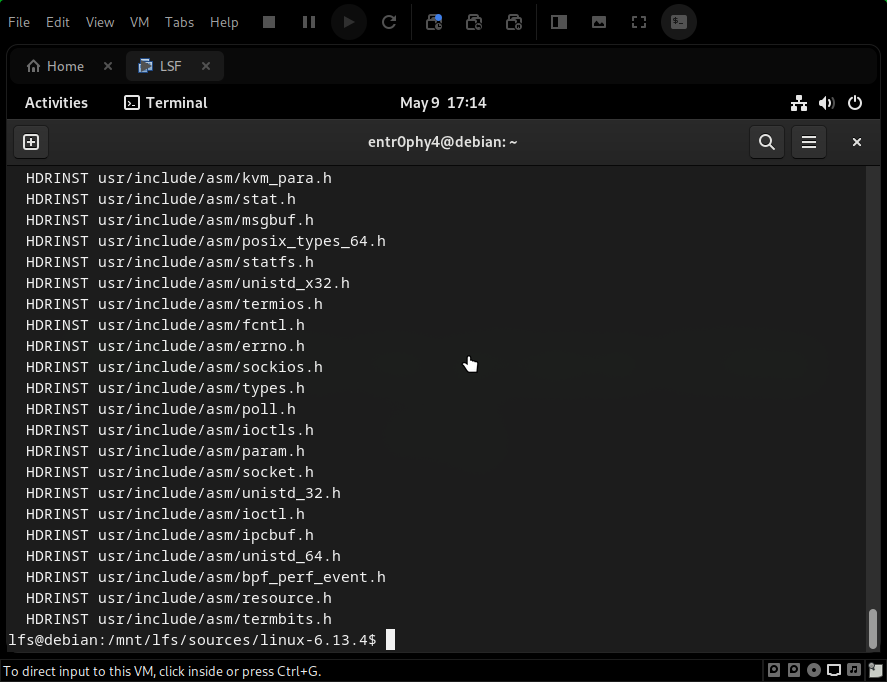Click the Activities button

pyautogui.click(x=56, y=102)
